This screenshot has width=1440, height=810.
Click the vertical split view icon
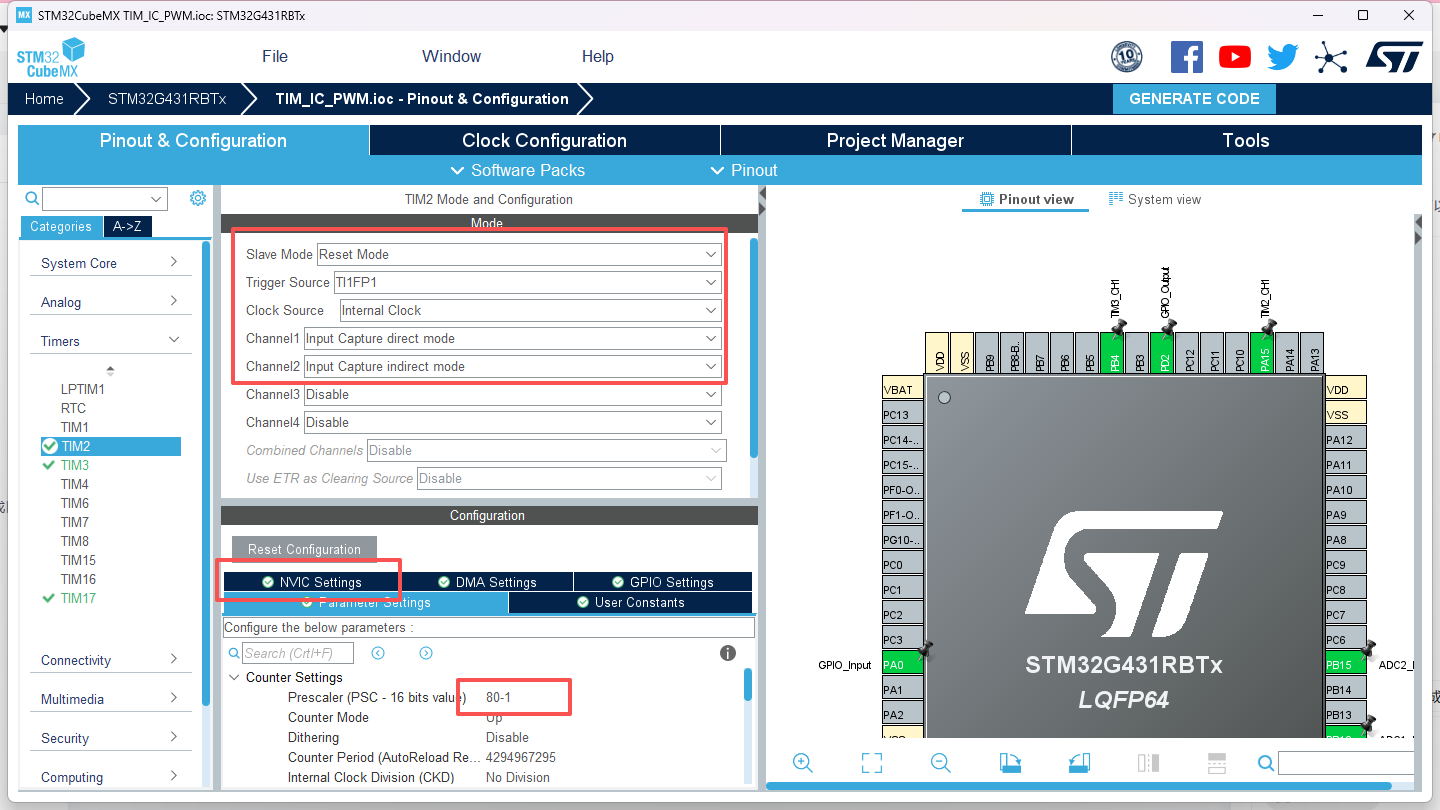pos(1148,763)
